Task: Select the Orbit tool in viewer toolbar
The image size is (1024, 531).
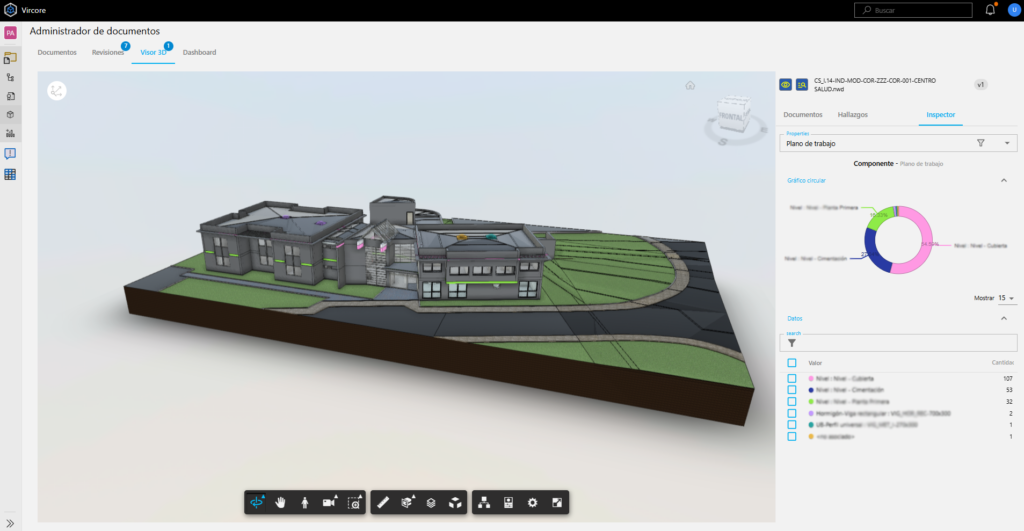Action: (x=257, y=503)
